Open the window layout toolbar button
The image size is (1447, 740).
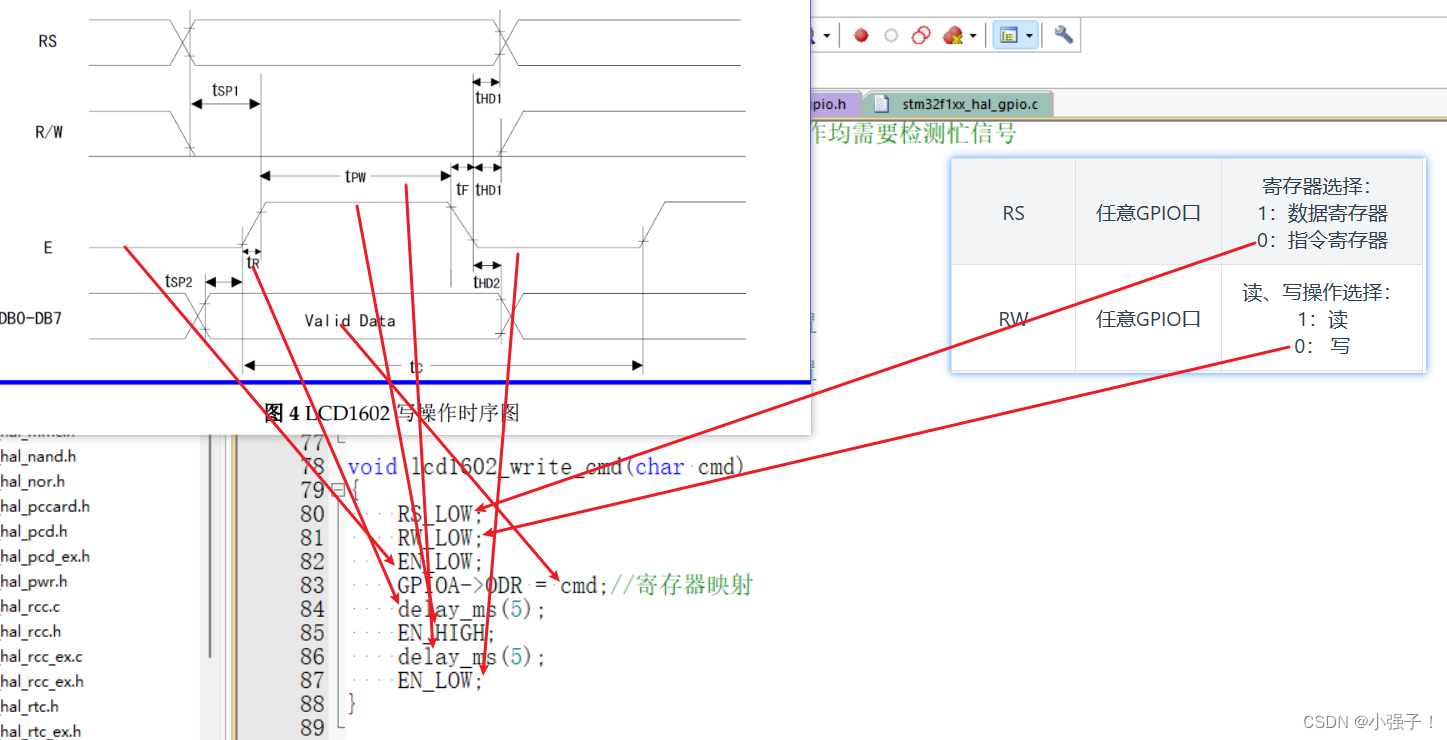coord(1009,36)
